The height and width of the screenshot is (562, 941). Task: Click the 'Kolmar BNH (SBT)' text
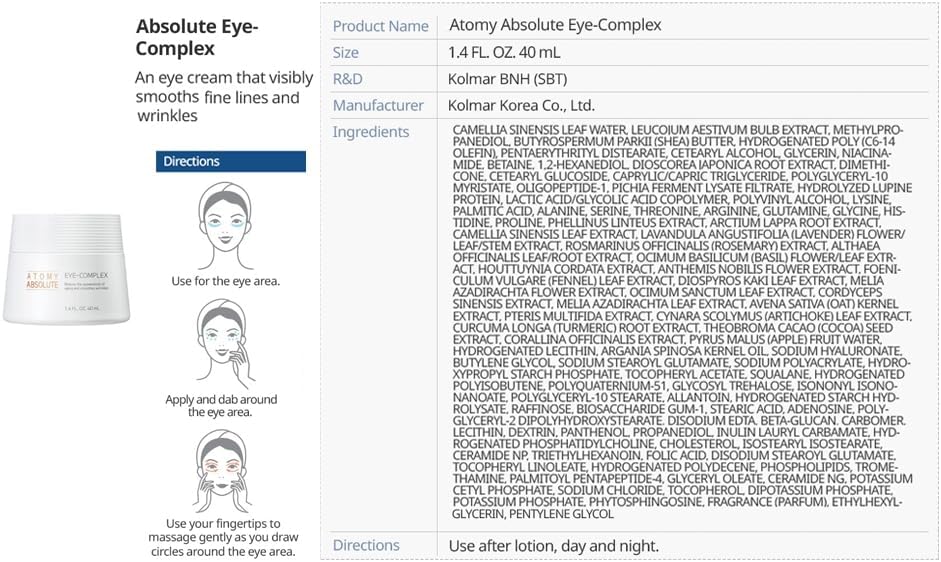pos(507,79)
